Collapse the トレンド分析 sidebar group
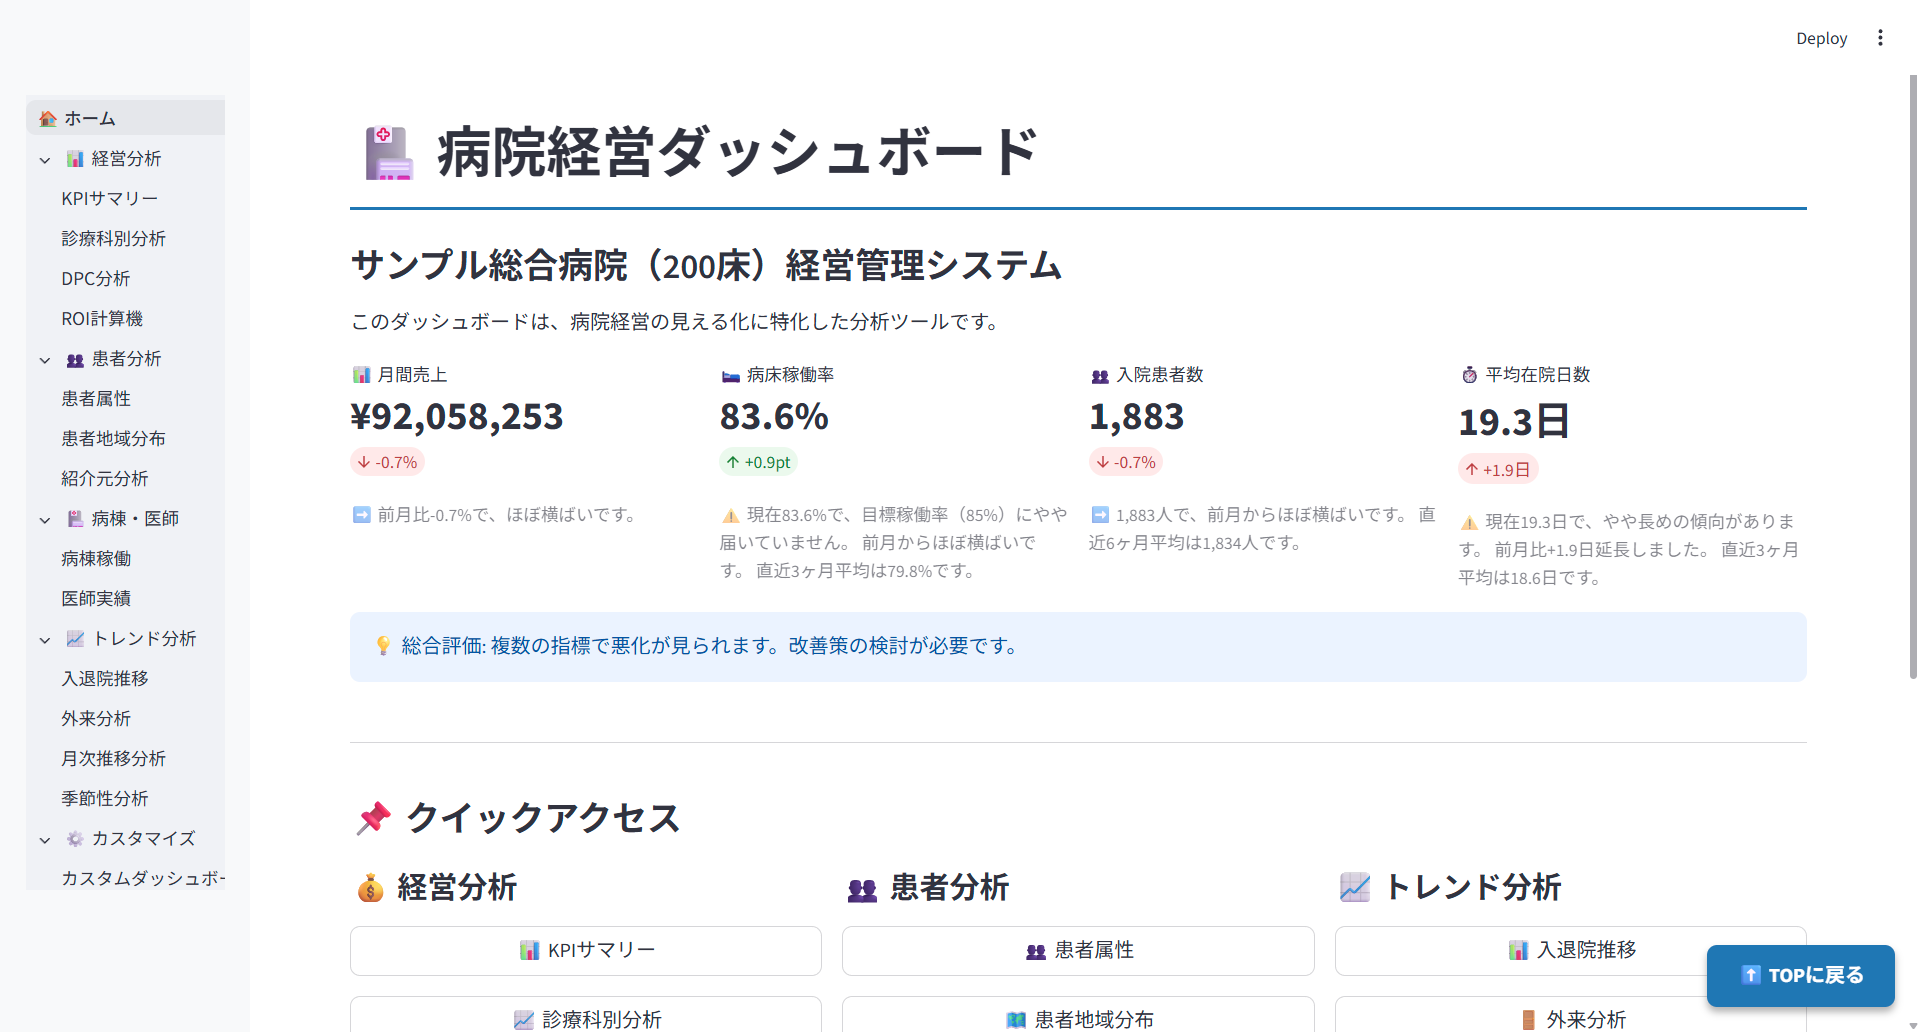 pyautogui.click(x=44, y=639)
